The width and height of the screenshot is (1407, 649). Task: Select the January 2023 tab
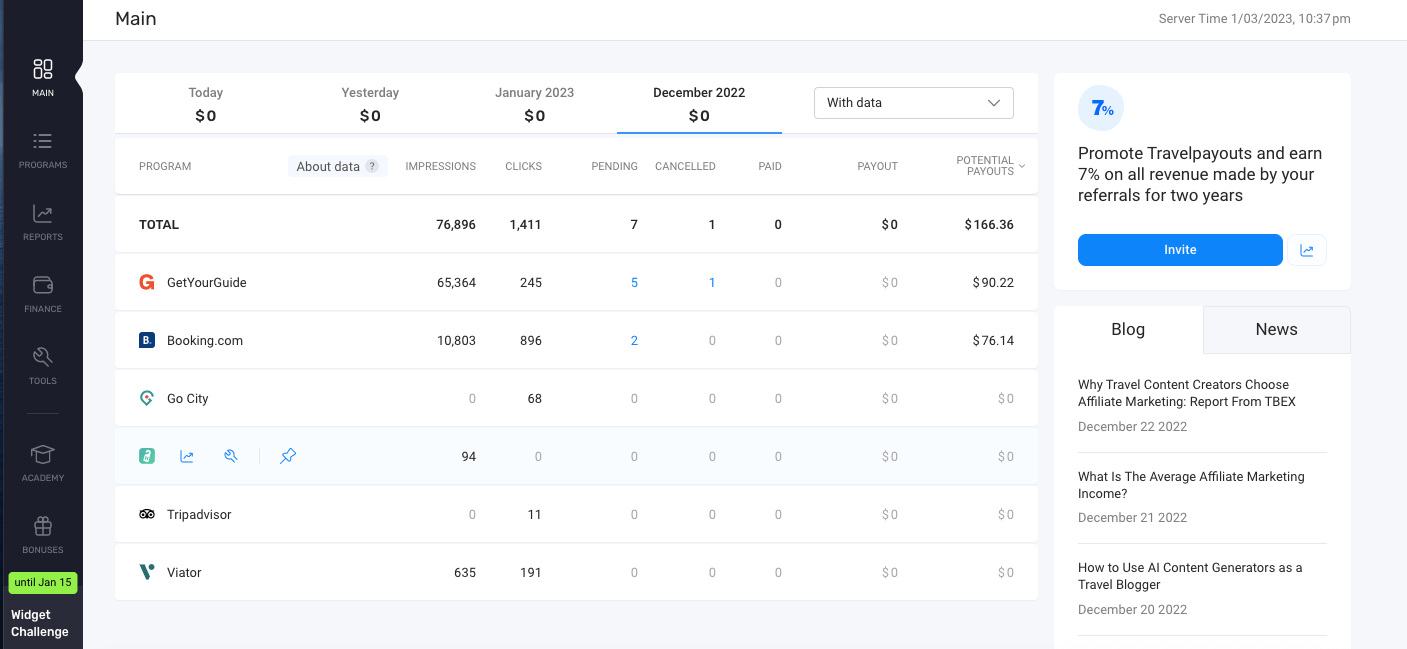tap(534, 104)
